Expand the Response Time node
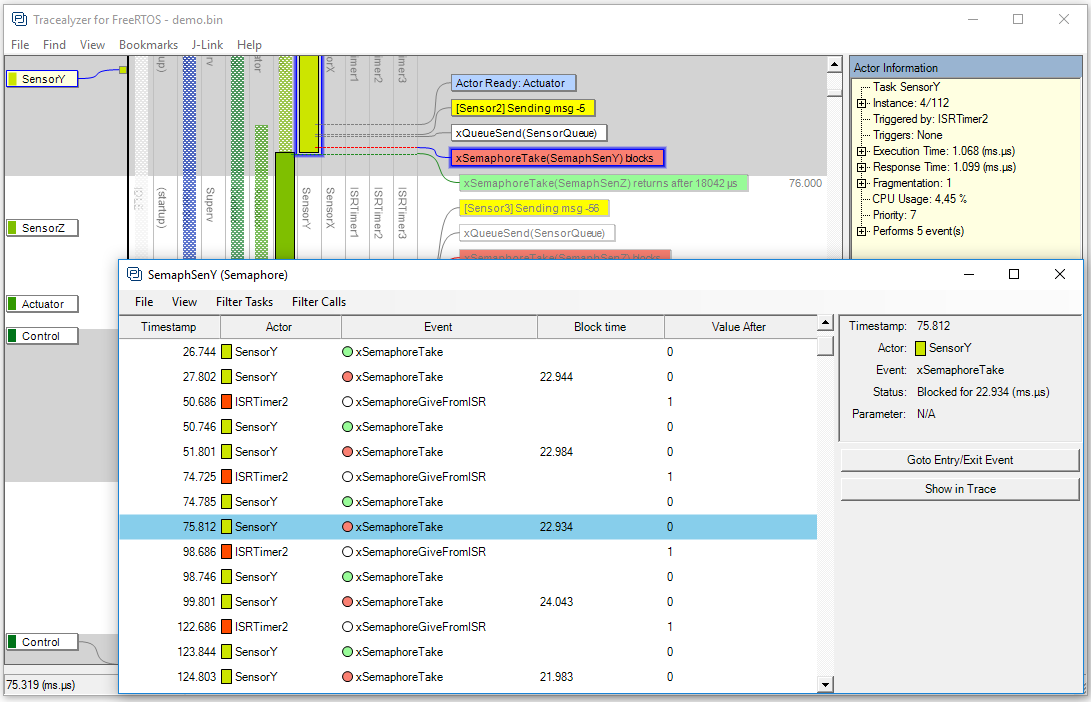1091x702 pixels. (x=861, y=167)
